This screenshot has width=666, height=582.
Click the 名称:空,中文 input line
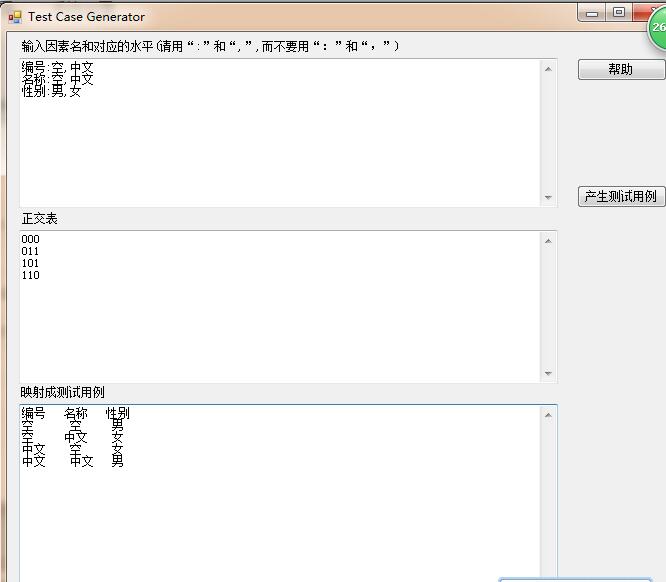[58, 79]
